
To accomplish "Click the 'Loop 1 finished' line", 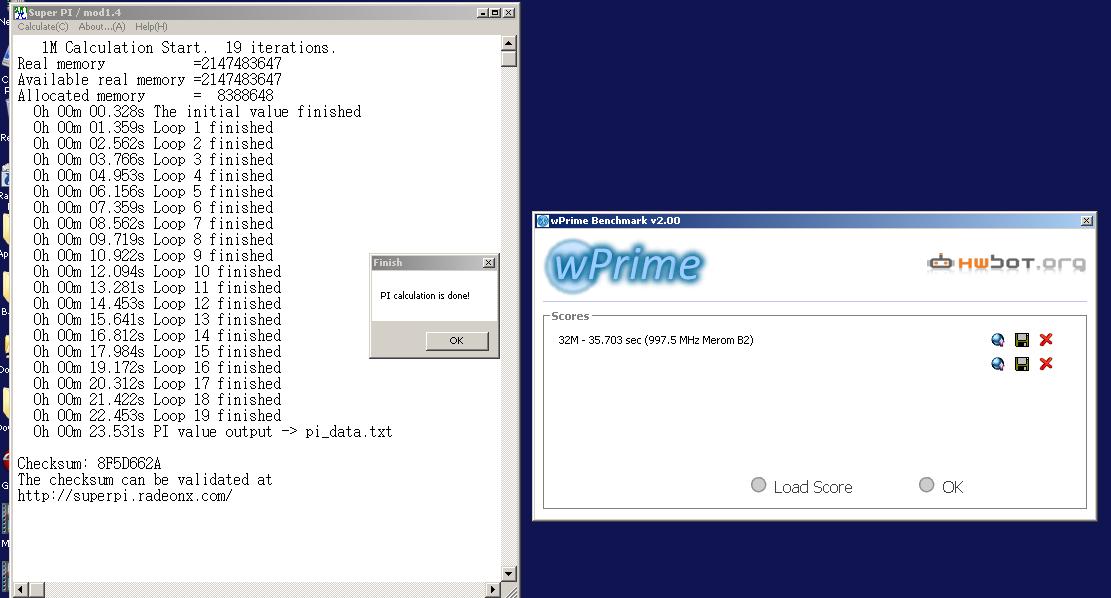I will 153,128.
